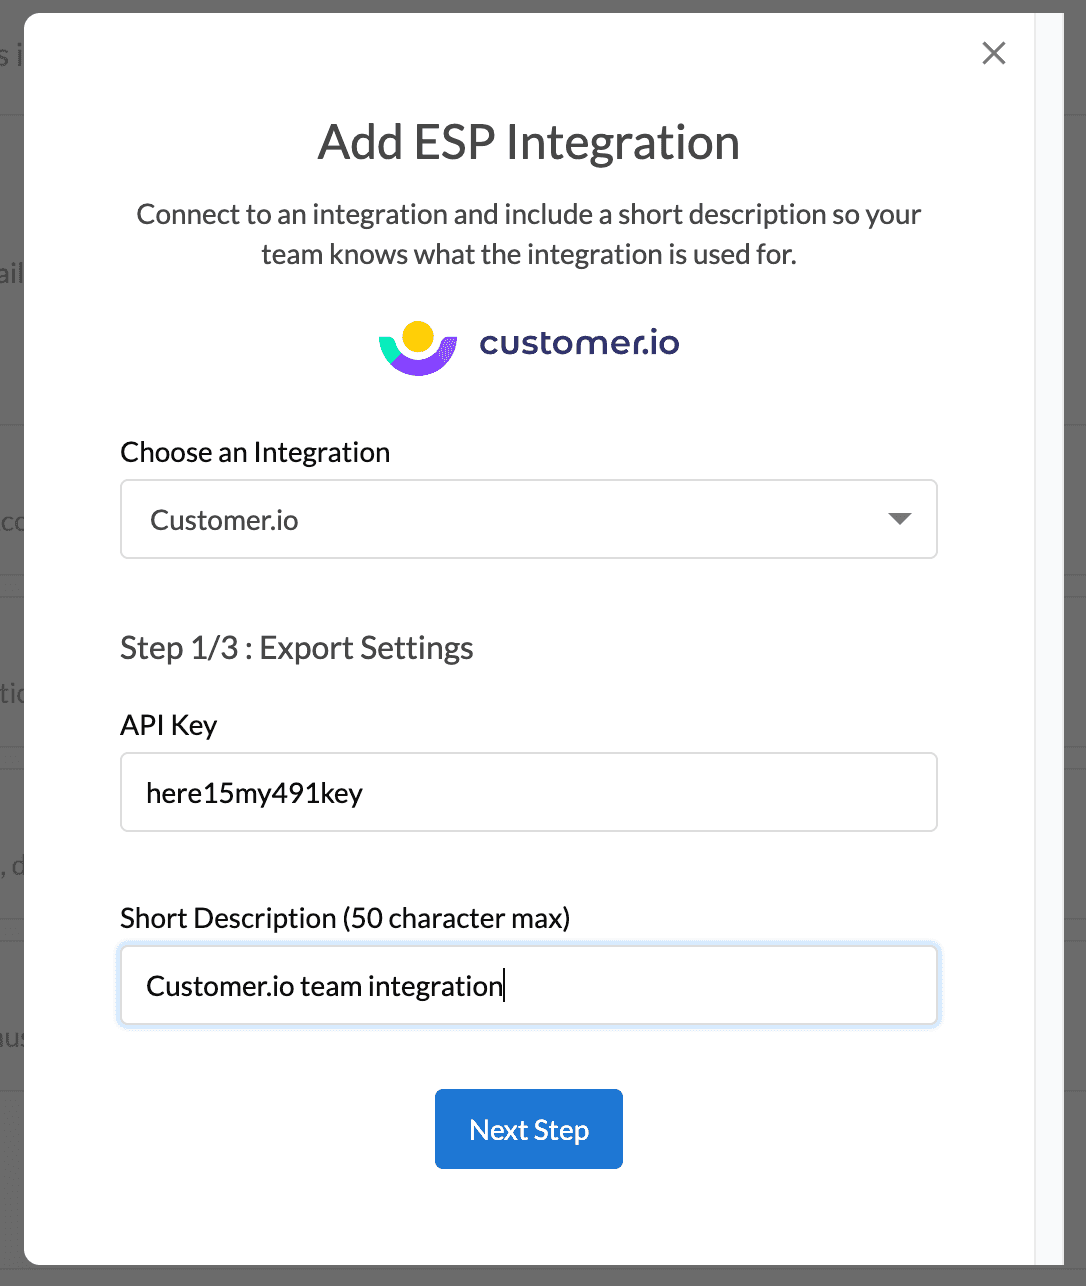Click the Add ESP Integration heading

point(528,142)
